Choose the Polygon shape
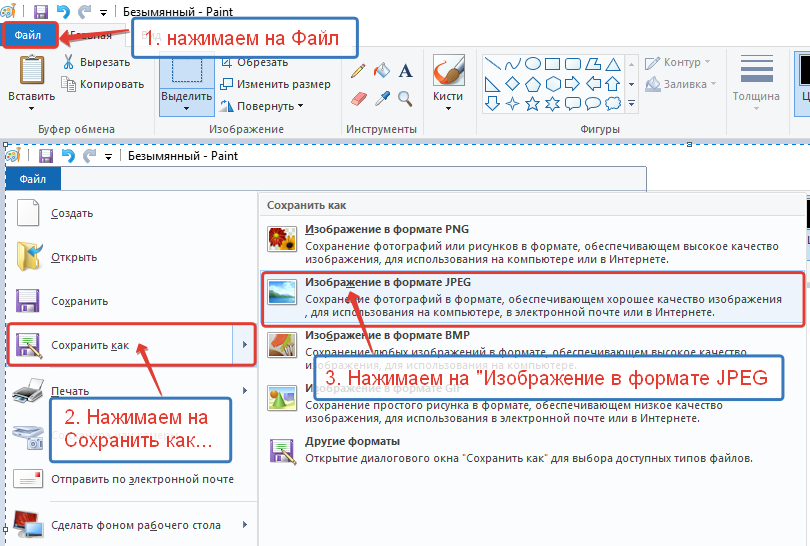The image size is (810, 546). (x=593, y=64)
